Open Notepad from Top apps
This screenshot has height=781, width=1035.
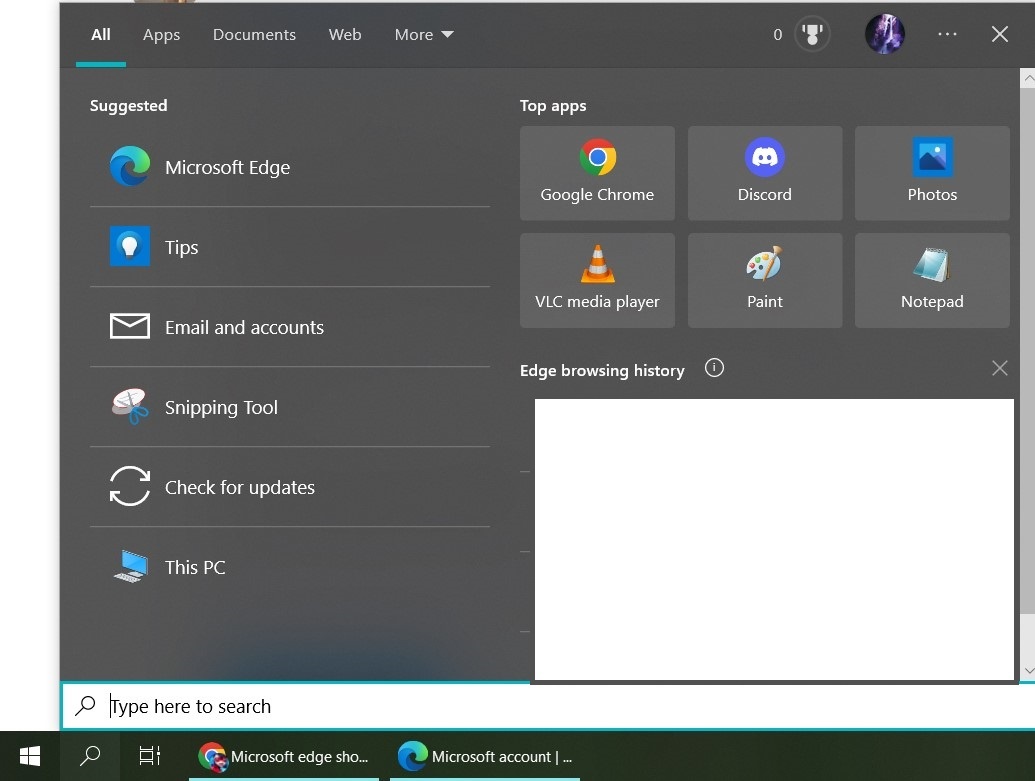coord(932,280)
